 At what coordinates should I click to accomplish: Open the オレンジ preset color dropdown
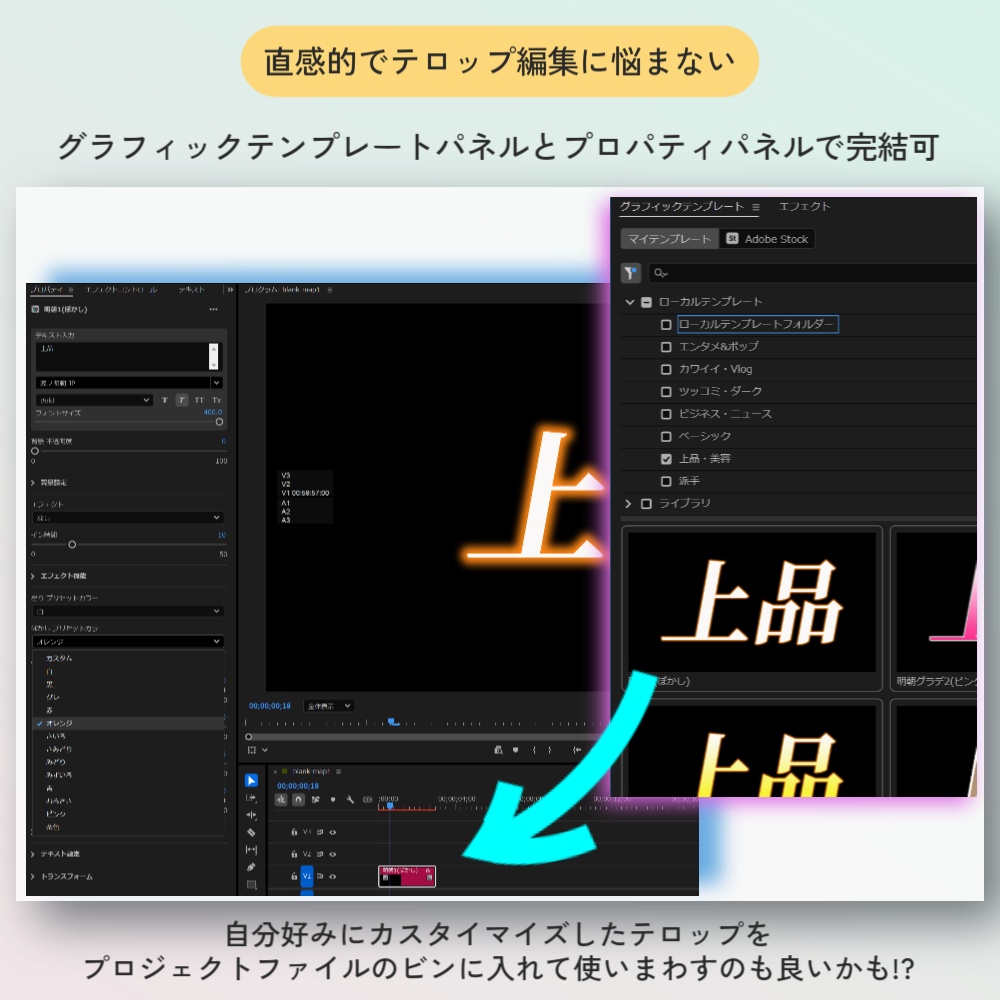[128, 641]
